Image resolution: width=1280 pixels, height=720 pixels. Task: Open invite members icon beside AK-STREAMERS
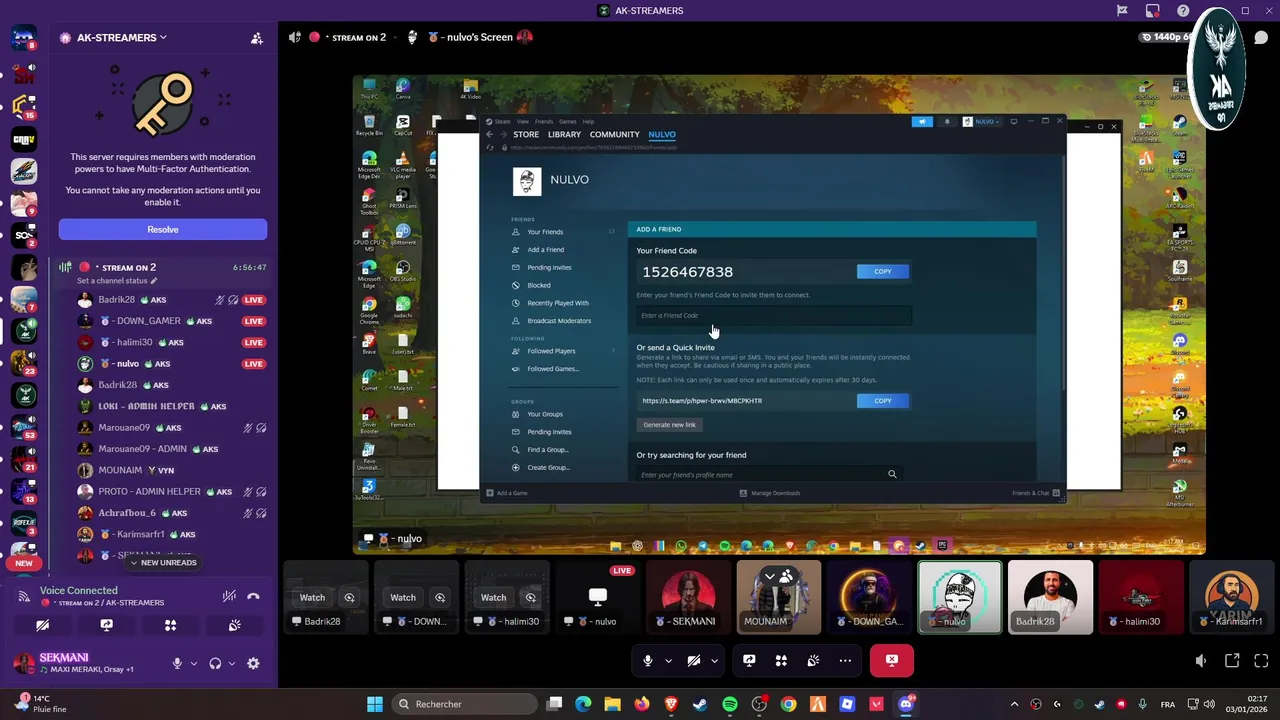click(x=257, y=38)
